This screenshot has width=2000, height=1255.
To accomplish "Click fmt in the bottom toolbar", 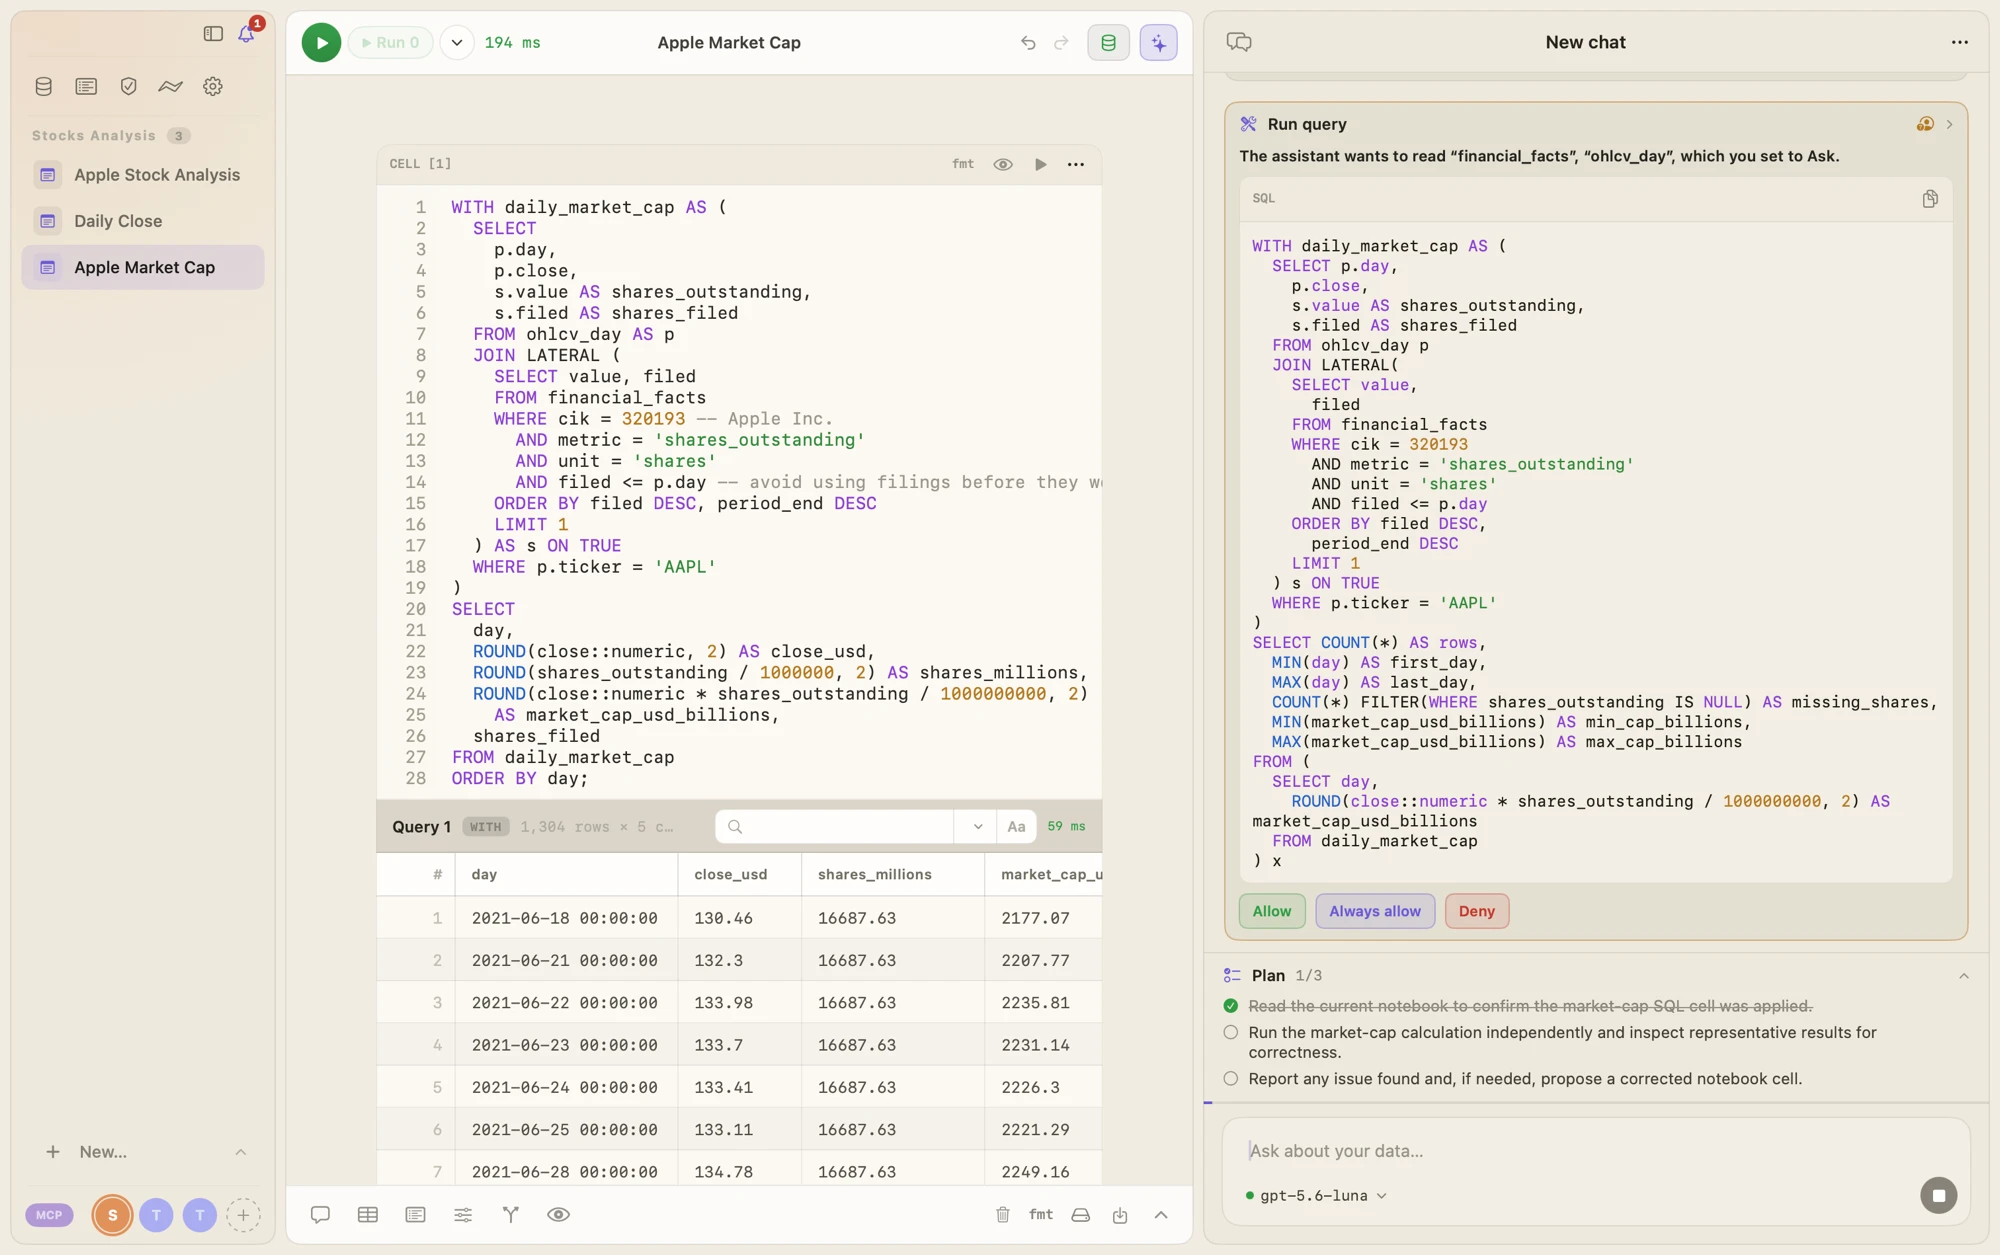I will (x=1040, y=1214).
